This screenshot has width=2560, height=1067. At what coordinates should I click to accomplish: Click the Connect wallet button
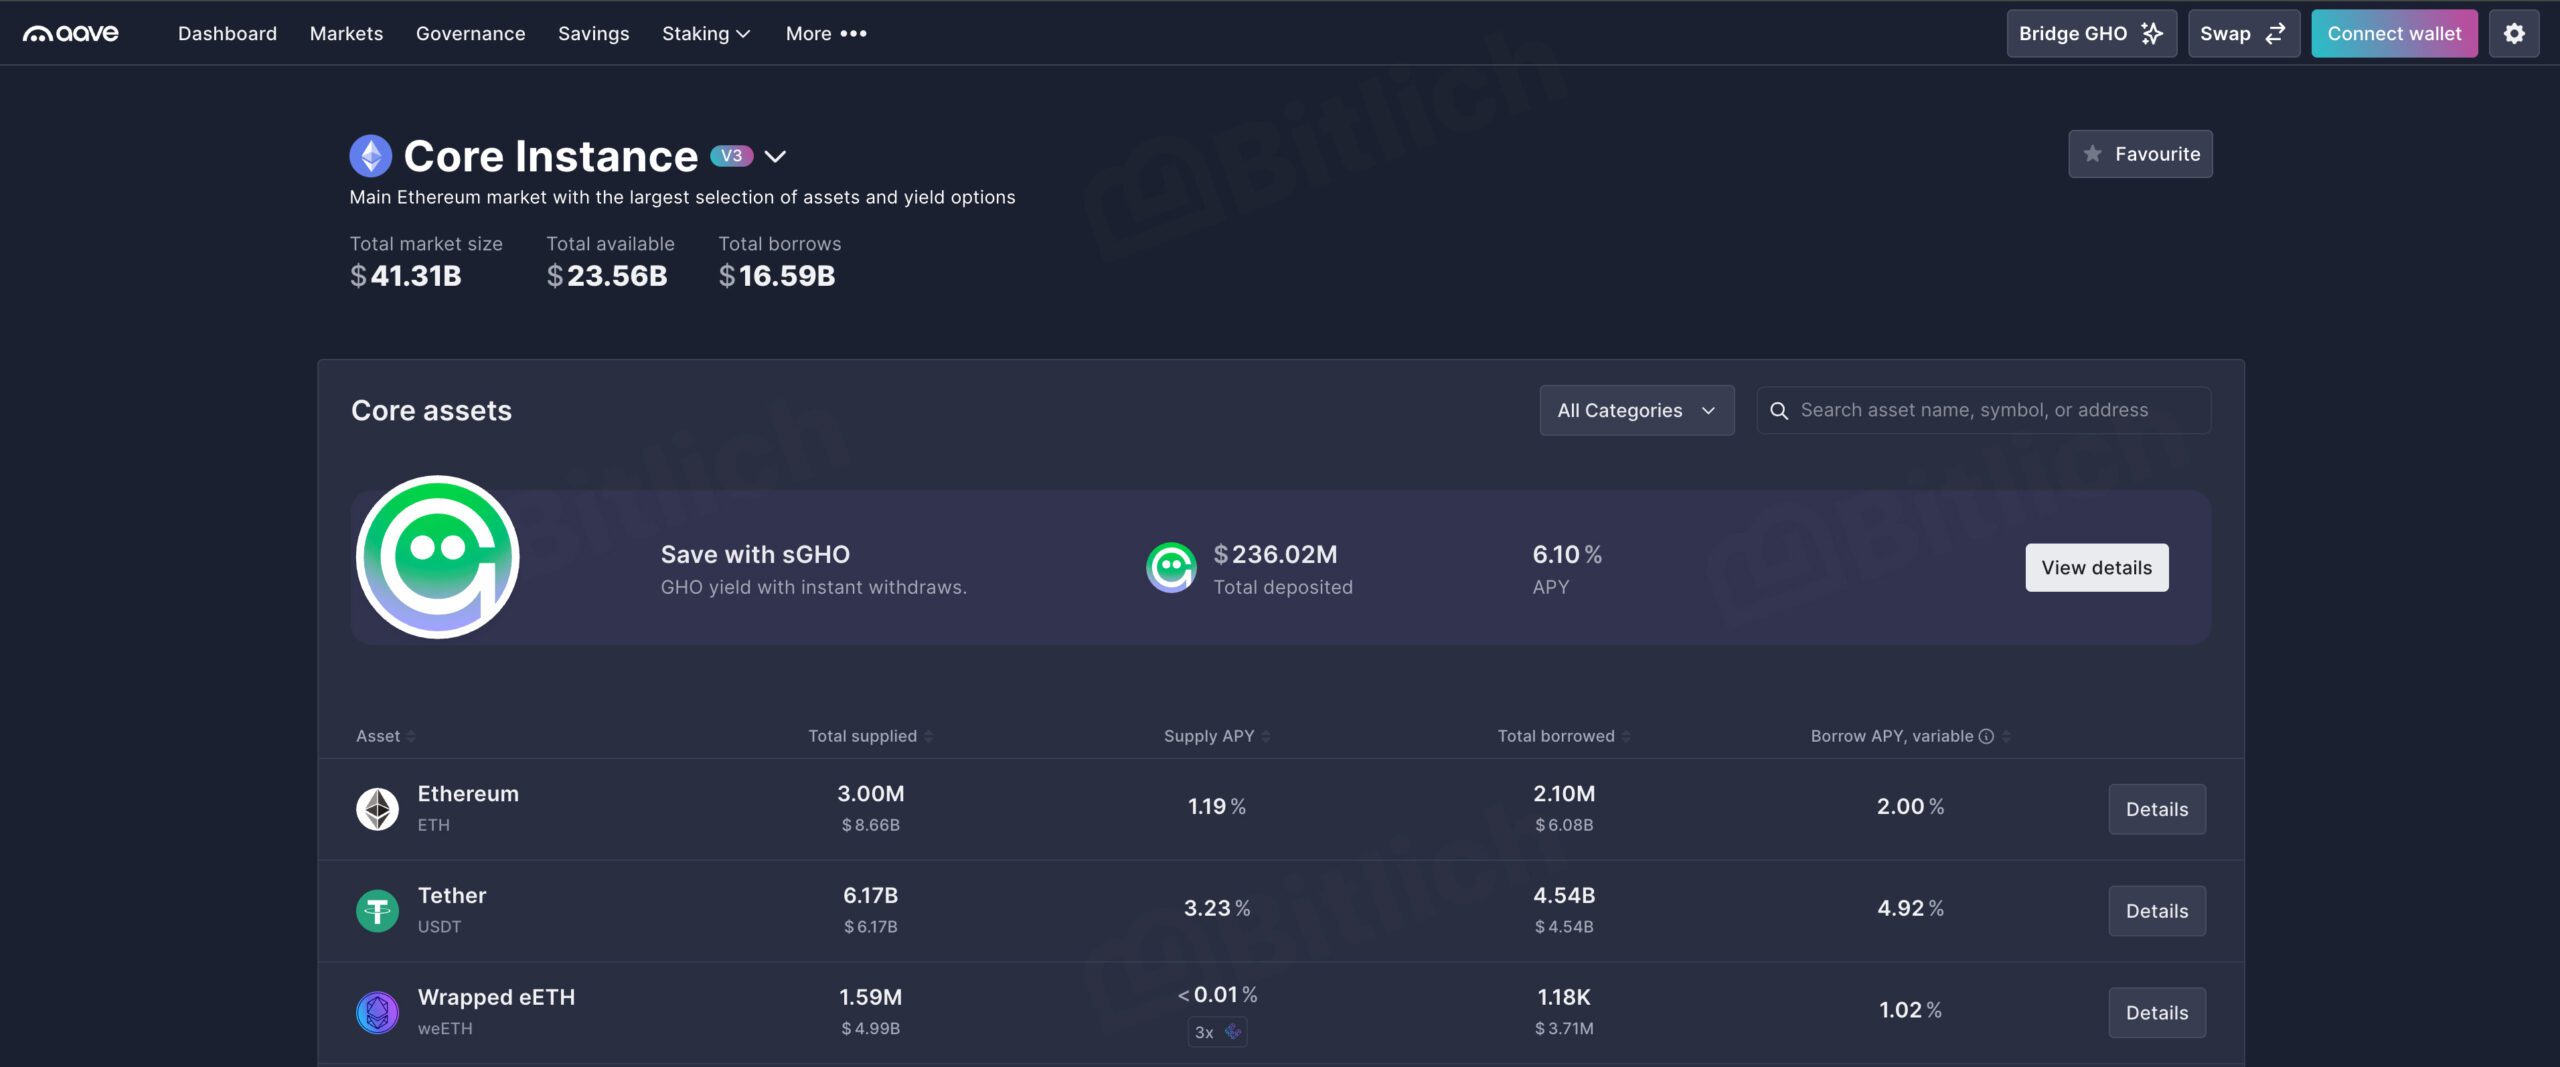coord(2393,34)
